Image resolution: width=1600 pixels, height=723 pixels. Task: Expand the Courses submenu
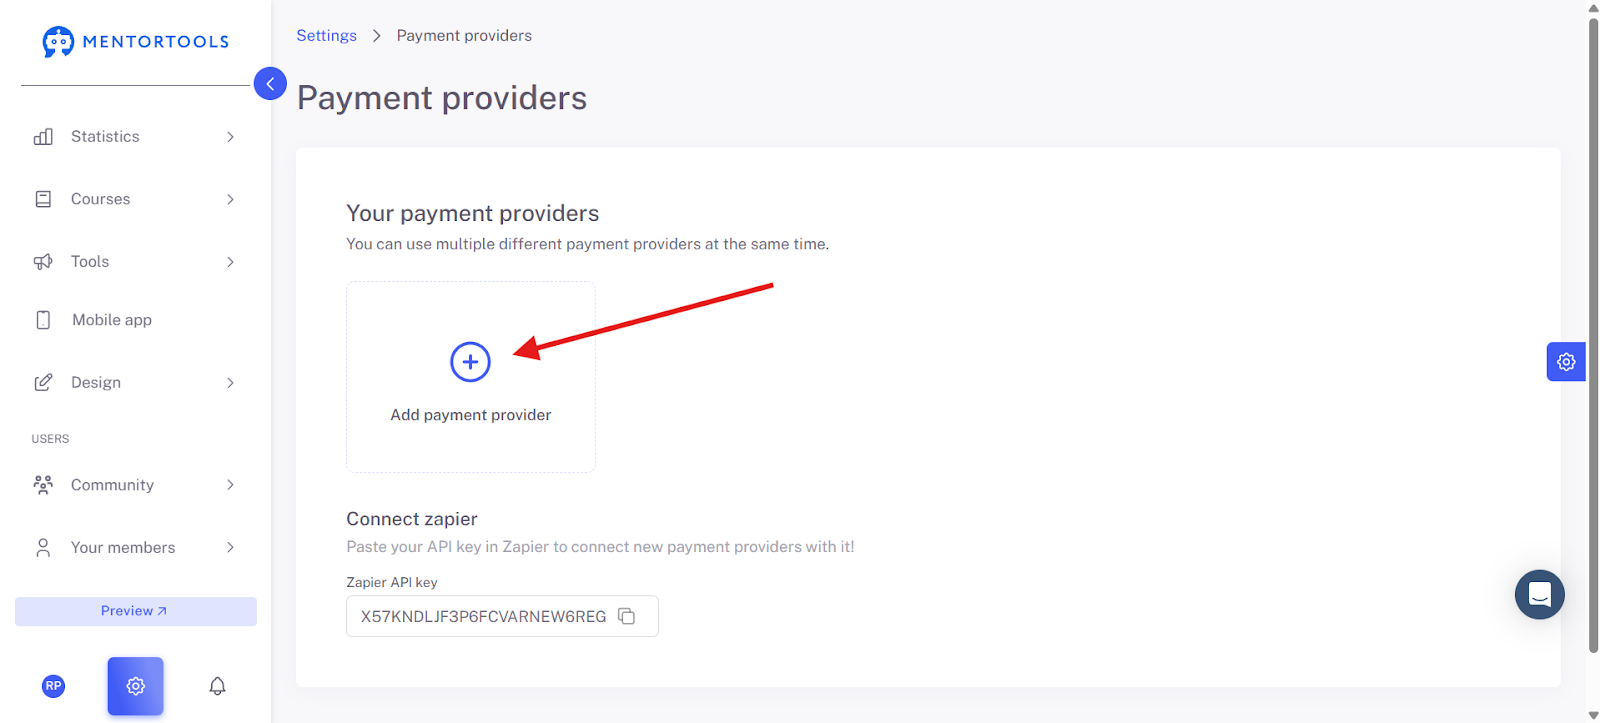click(x=230, y=199)
